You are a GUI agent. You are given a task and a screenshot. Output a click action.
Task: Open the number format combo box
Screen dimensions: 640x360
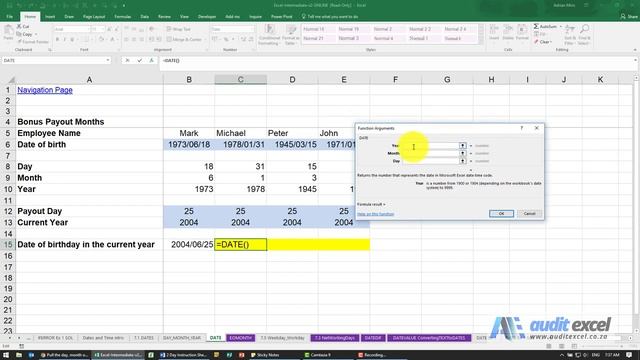tap(232, 29)
